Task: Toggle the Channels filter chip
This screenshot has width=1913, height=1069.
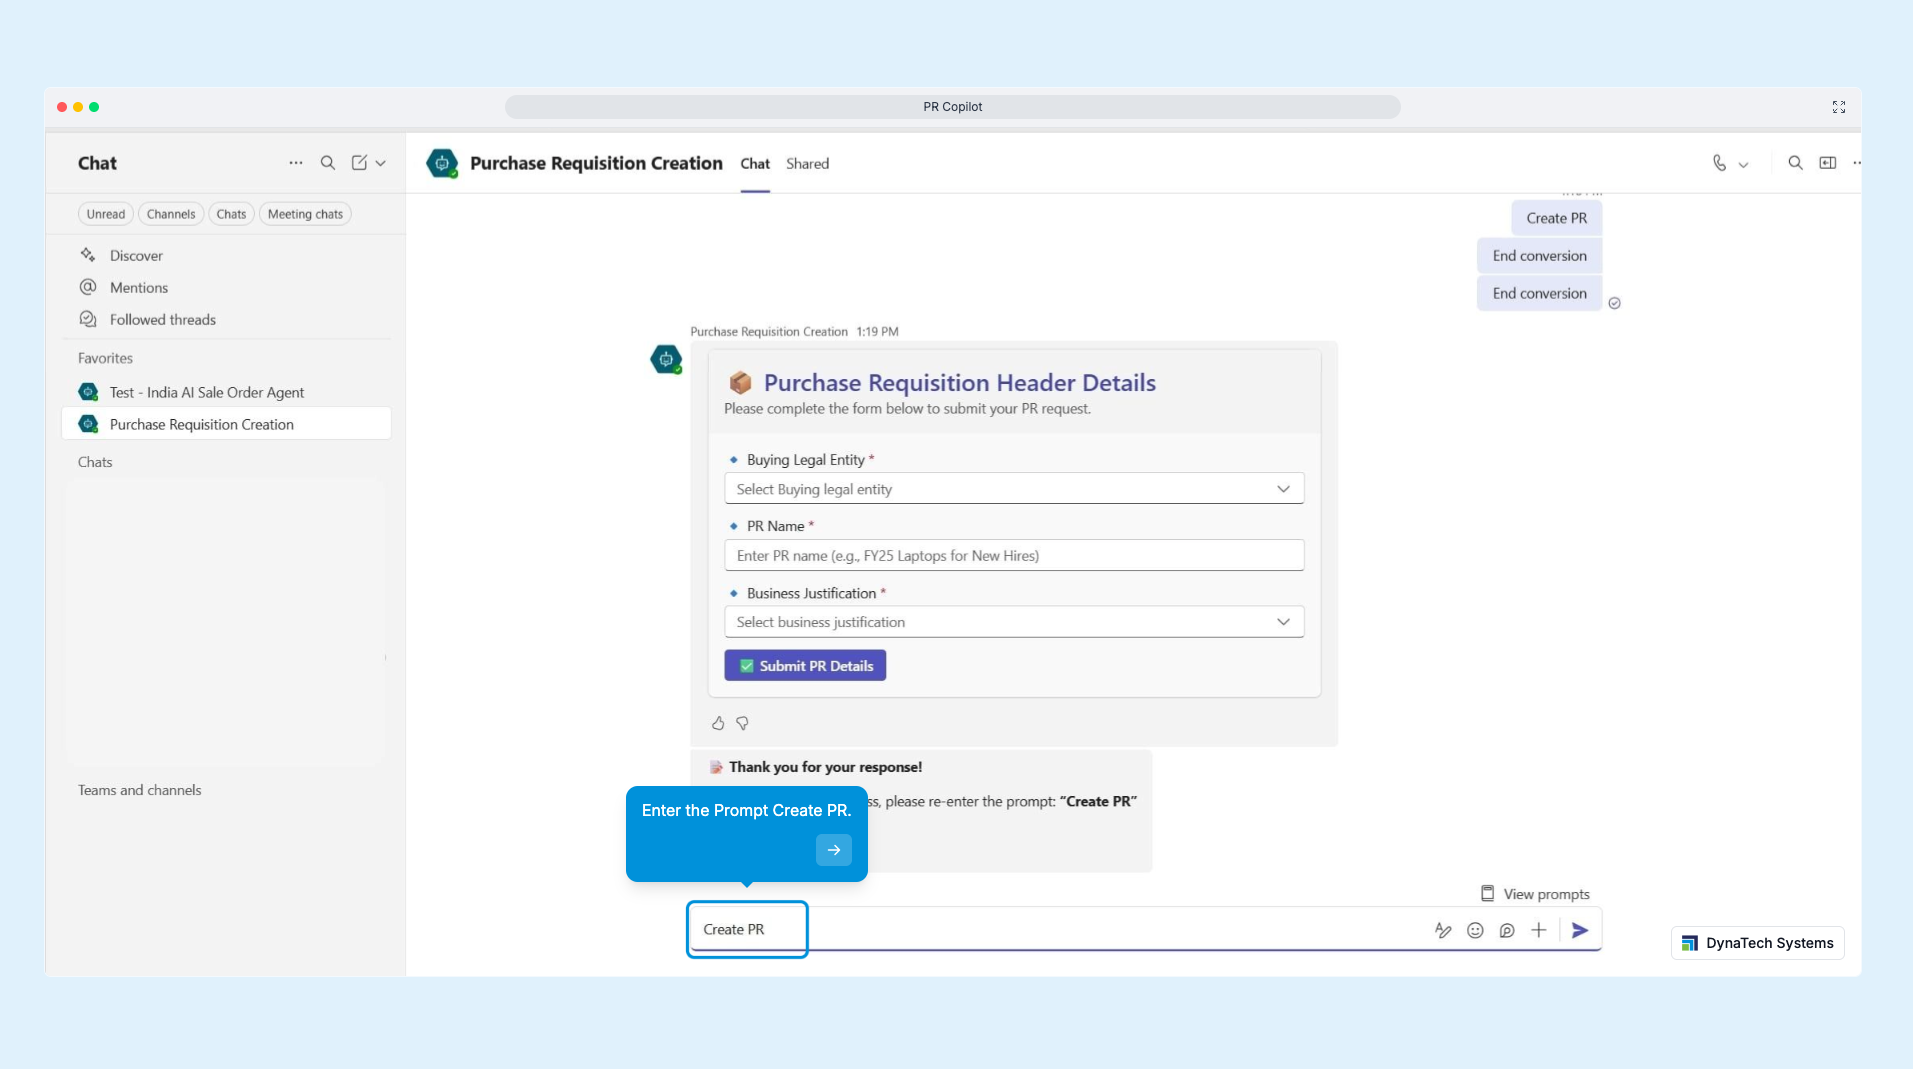Action: pyautogui.click(x=171, y=214)
